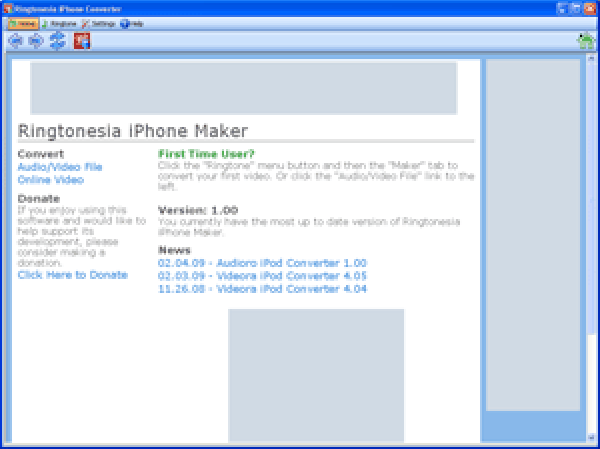Screen dimensions: 600x449
Task: Open the Settings menu
Action: tap(99, 24)
